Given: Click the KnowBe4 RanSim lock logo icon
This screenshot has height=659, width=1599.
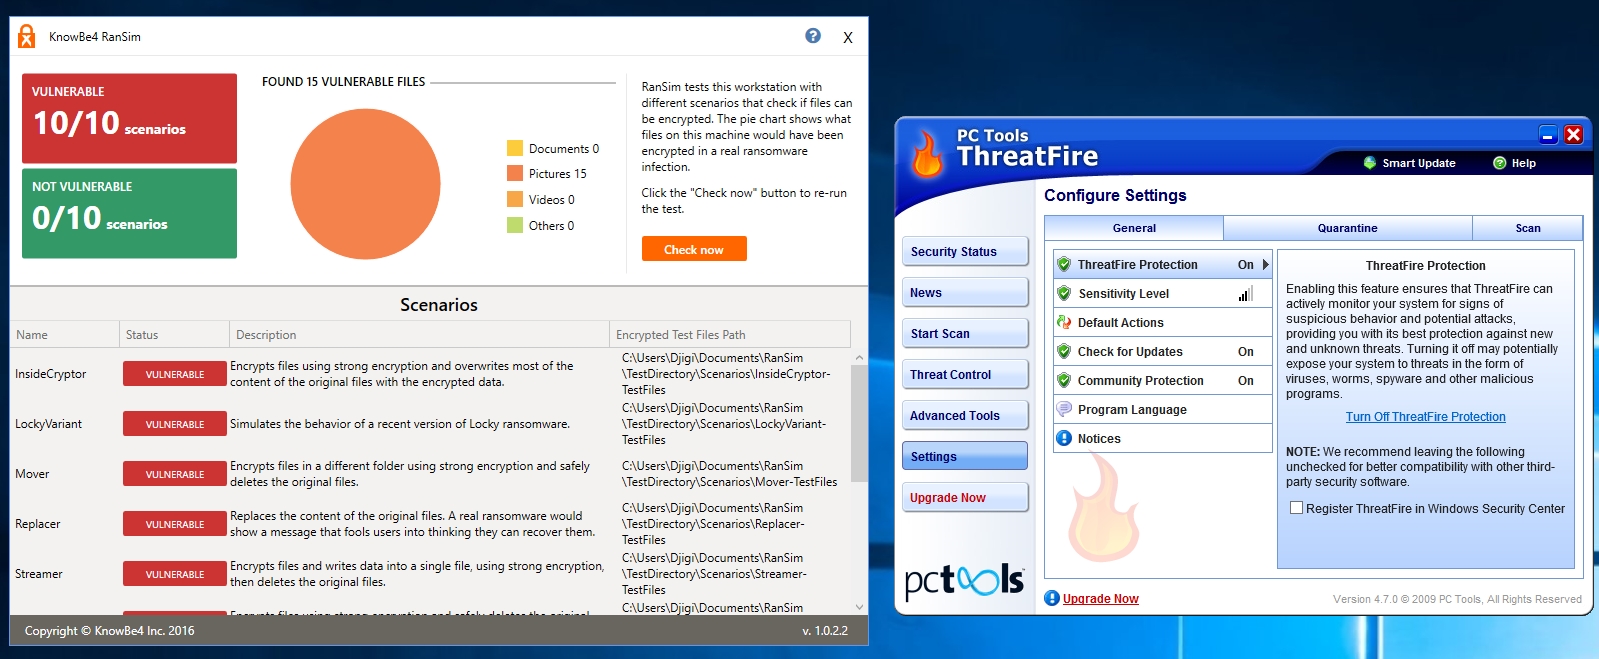Looking at the screenshot, I should pos(27,36).
